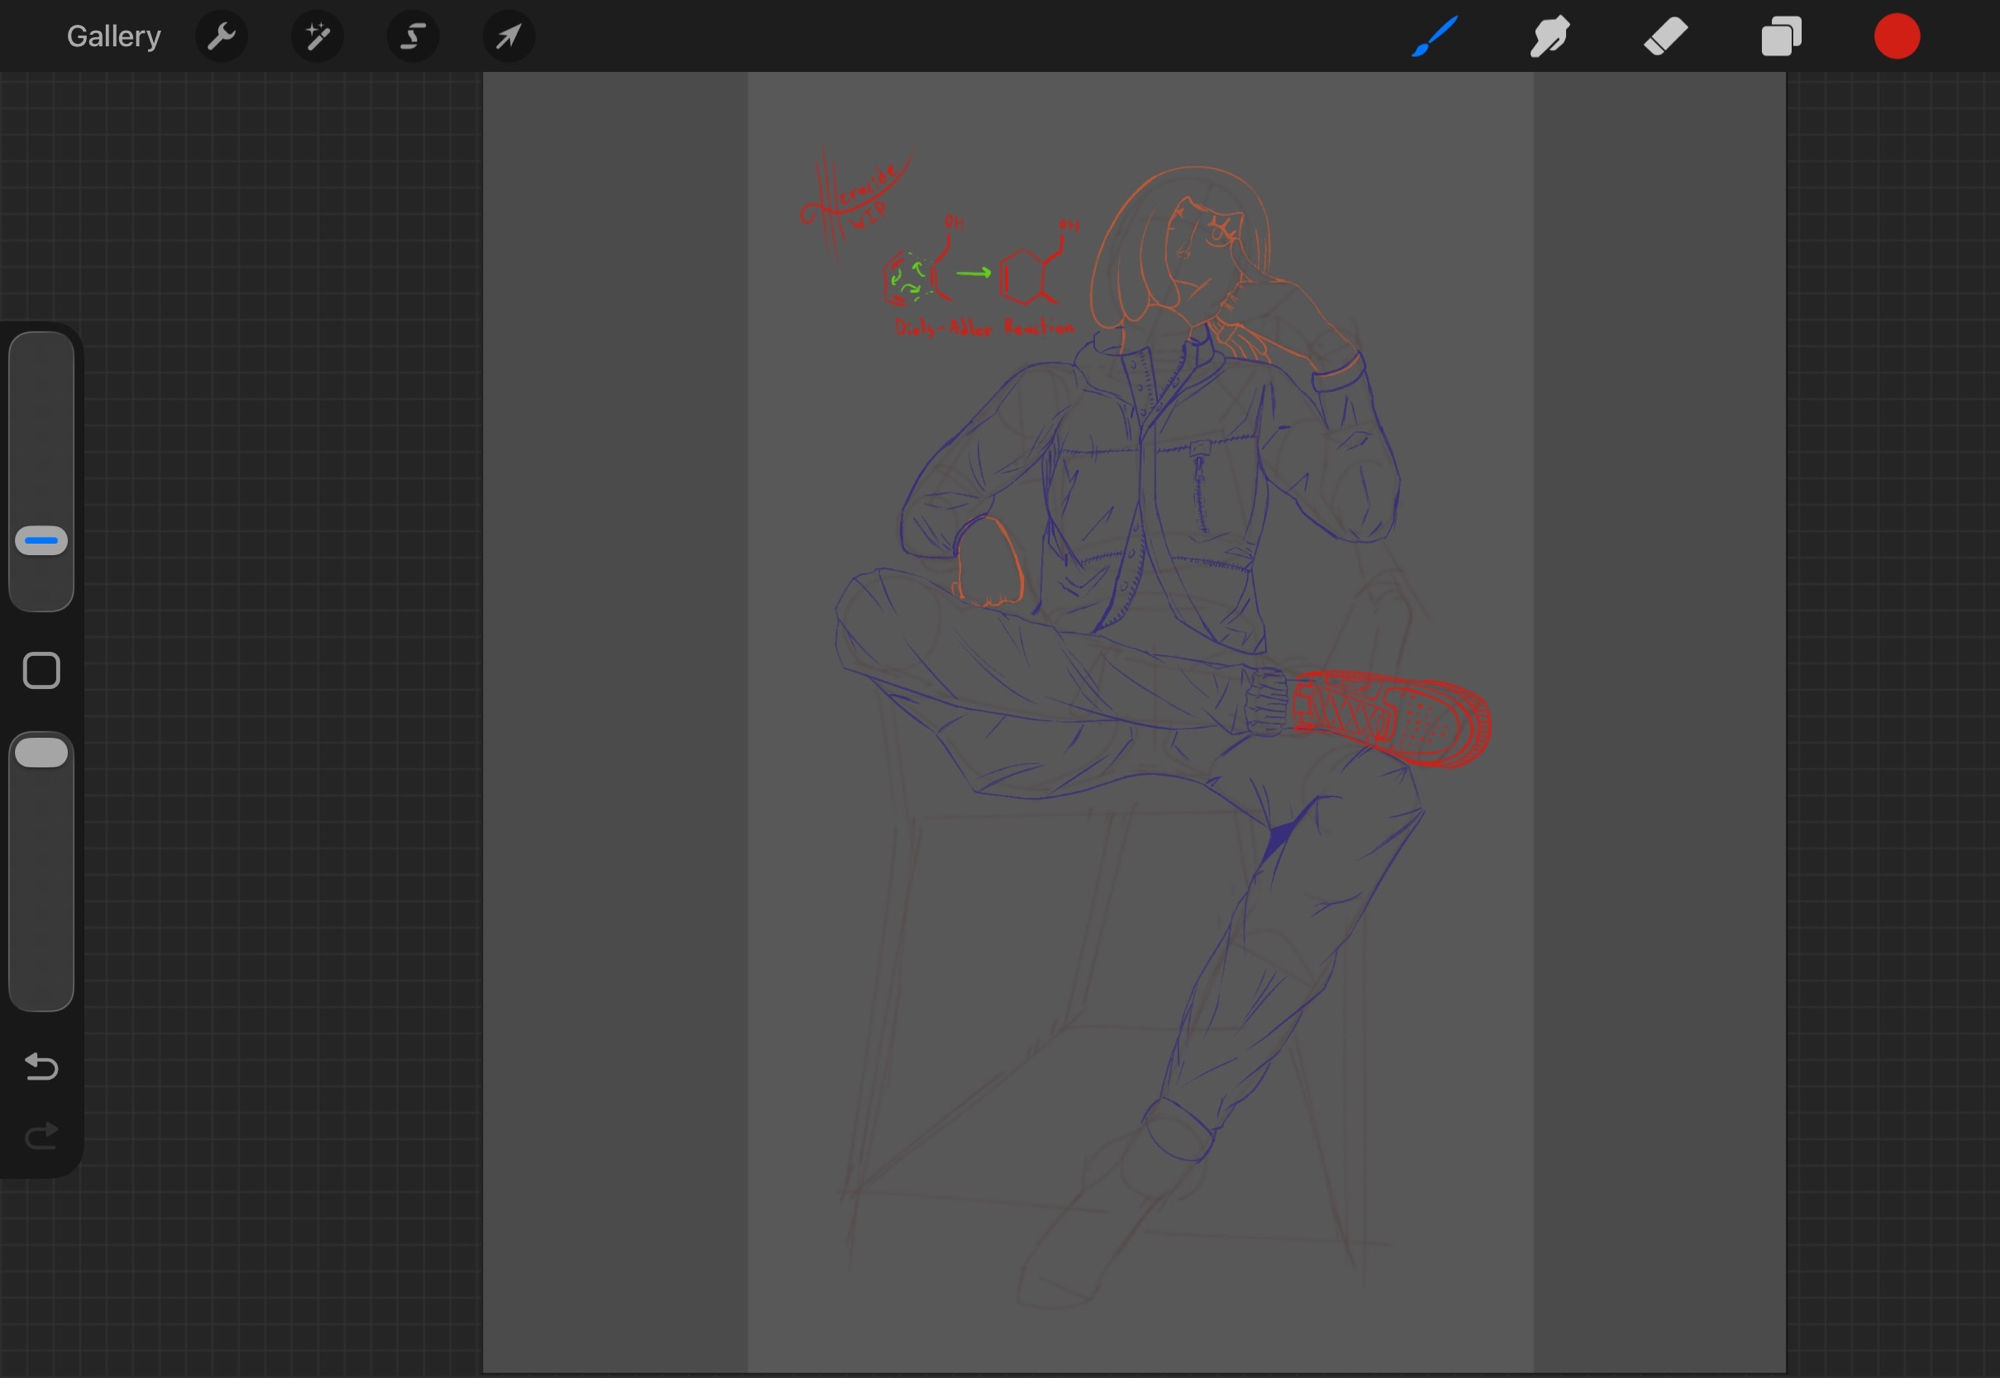Open the Actions wrench menu

(221, 37)
